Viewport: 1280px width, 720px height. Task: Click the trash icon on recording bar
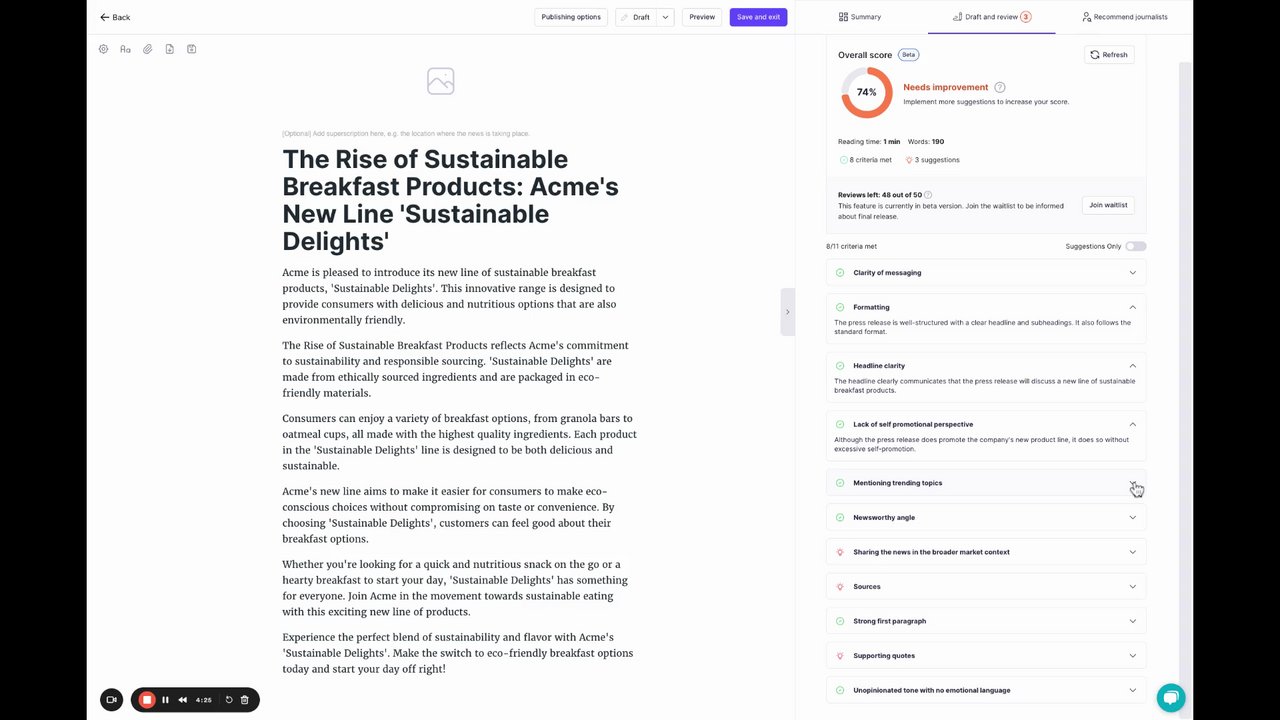pyautogui.click(x=245, y=700)
